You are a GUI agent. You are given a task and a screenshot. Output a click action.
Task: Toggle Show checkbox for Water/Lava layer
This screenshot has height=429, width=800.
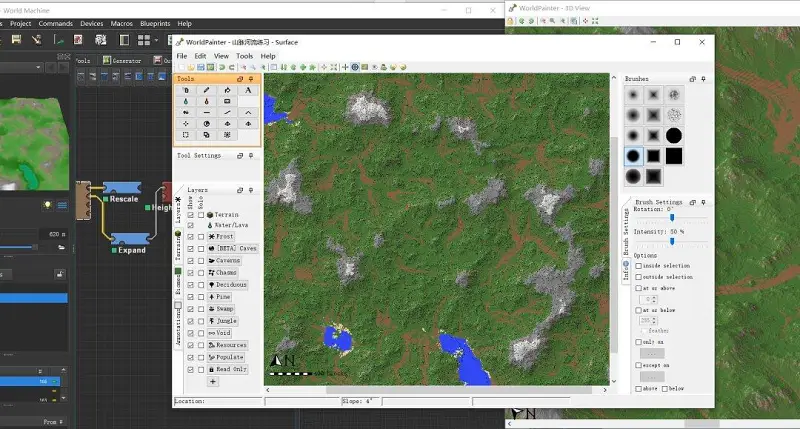coord(191,225)
